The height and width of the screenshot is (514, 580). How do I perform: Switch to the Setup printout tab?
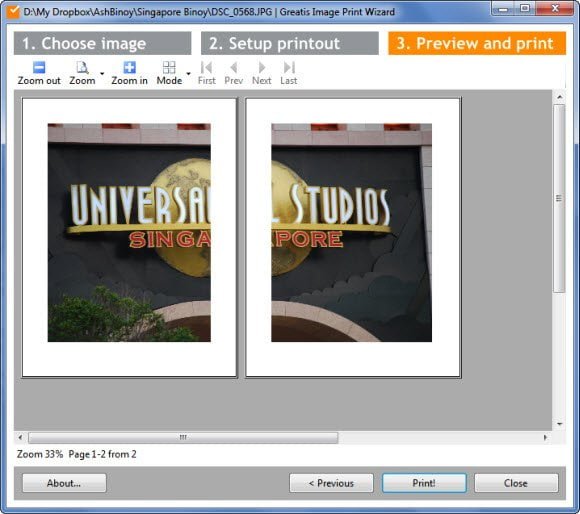290,43
